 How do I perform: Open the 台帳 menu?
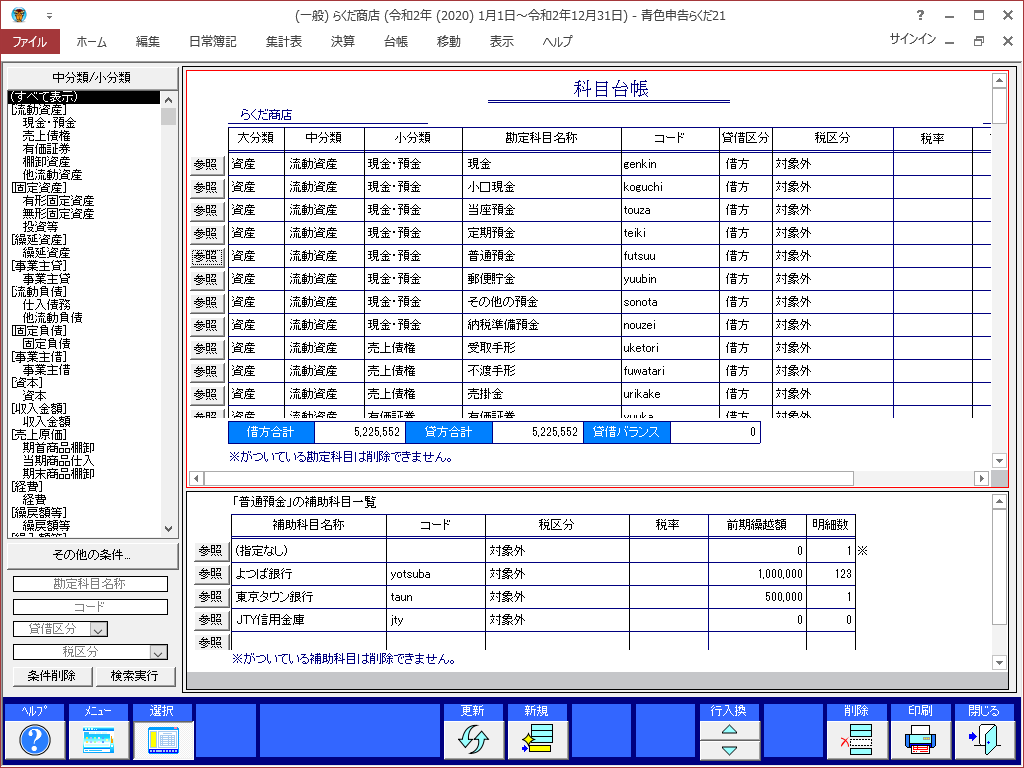[396, 41]
